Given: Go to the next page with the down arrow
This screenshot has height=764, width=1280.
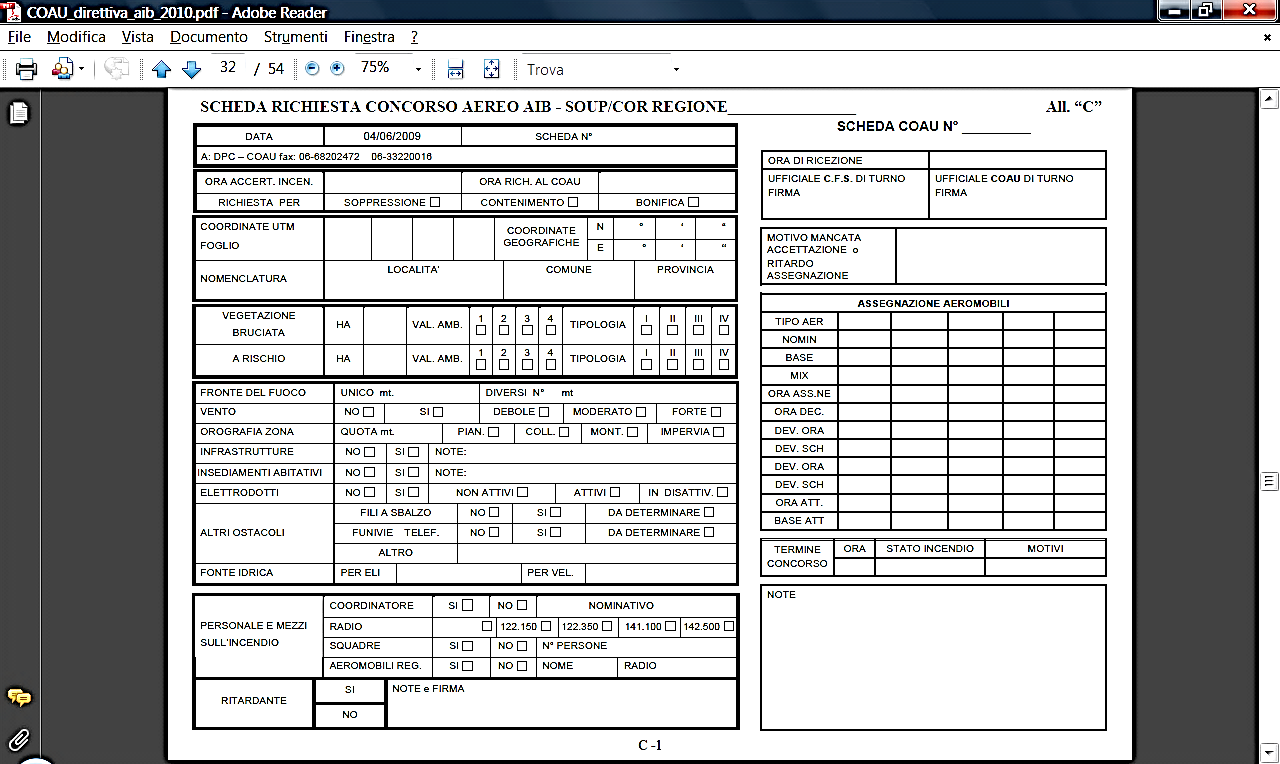Looking at the screenshot, I should click(192, 69).
